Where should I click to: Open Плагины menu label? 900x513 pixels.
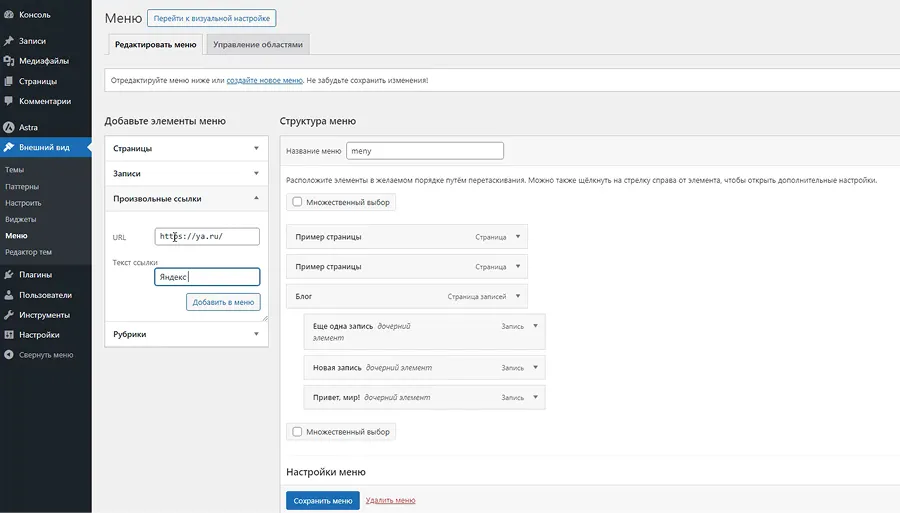[x=36, y=274]
